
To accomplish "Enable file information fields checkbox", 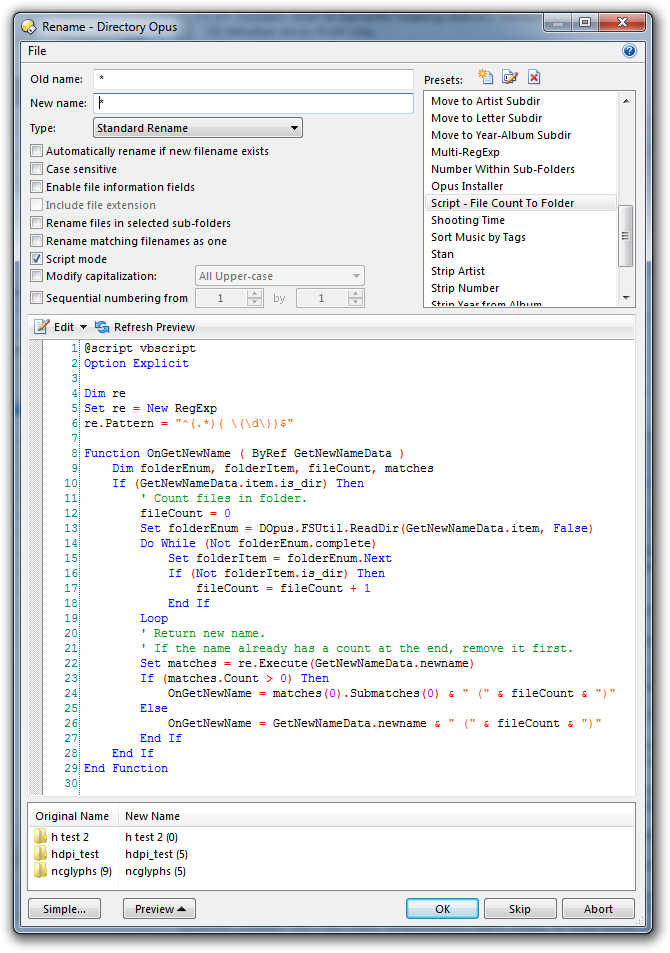I will tap(36, 187).
